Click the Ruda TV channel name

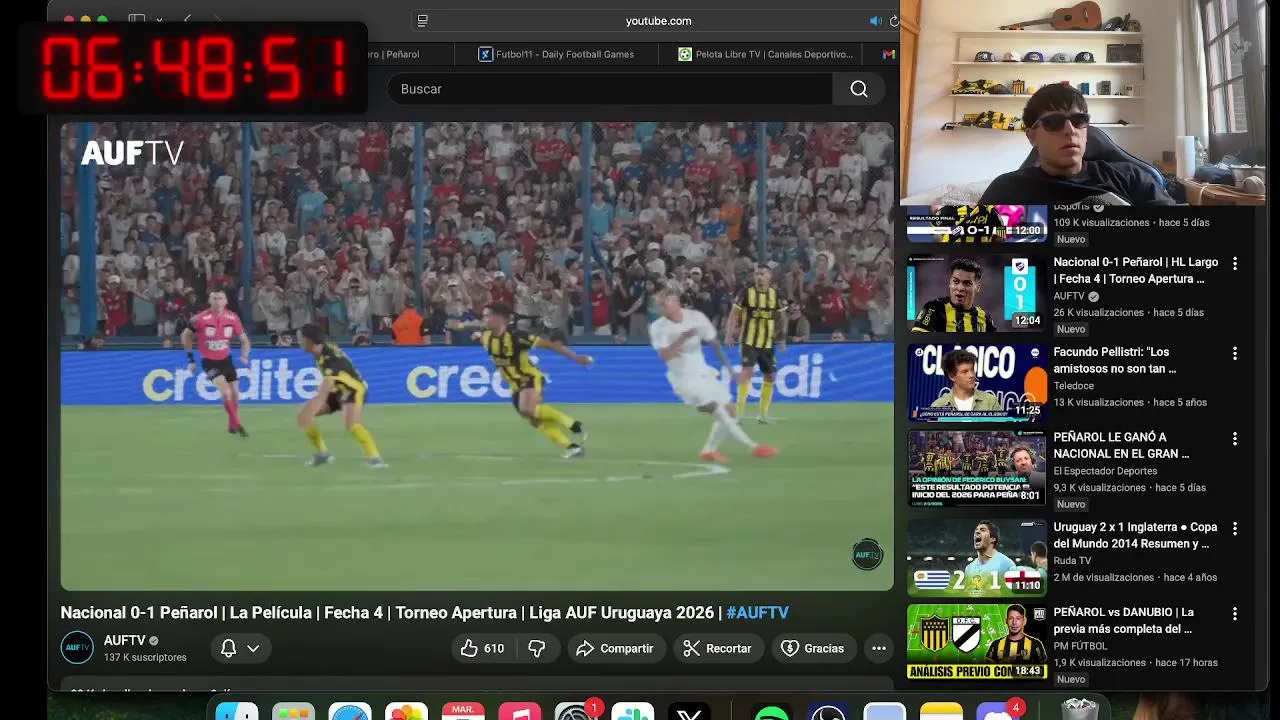[x=1072, y=561]
